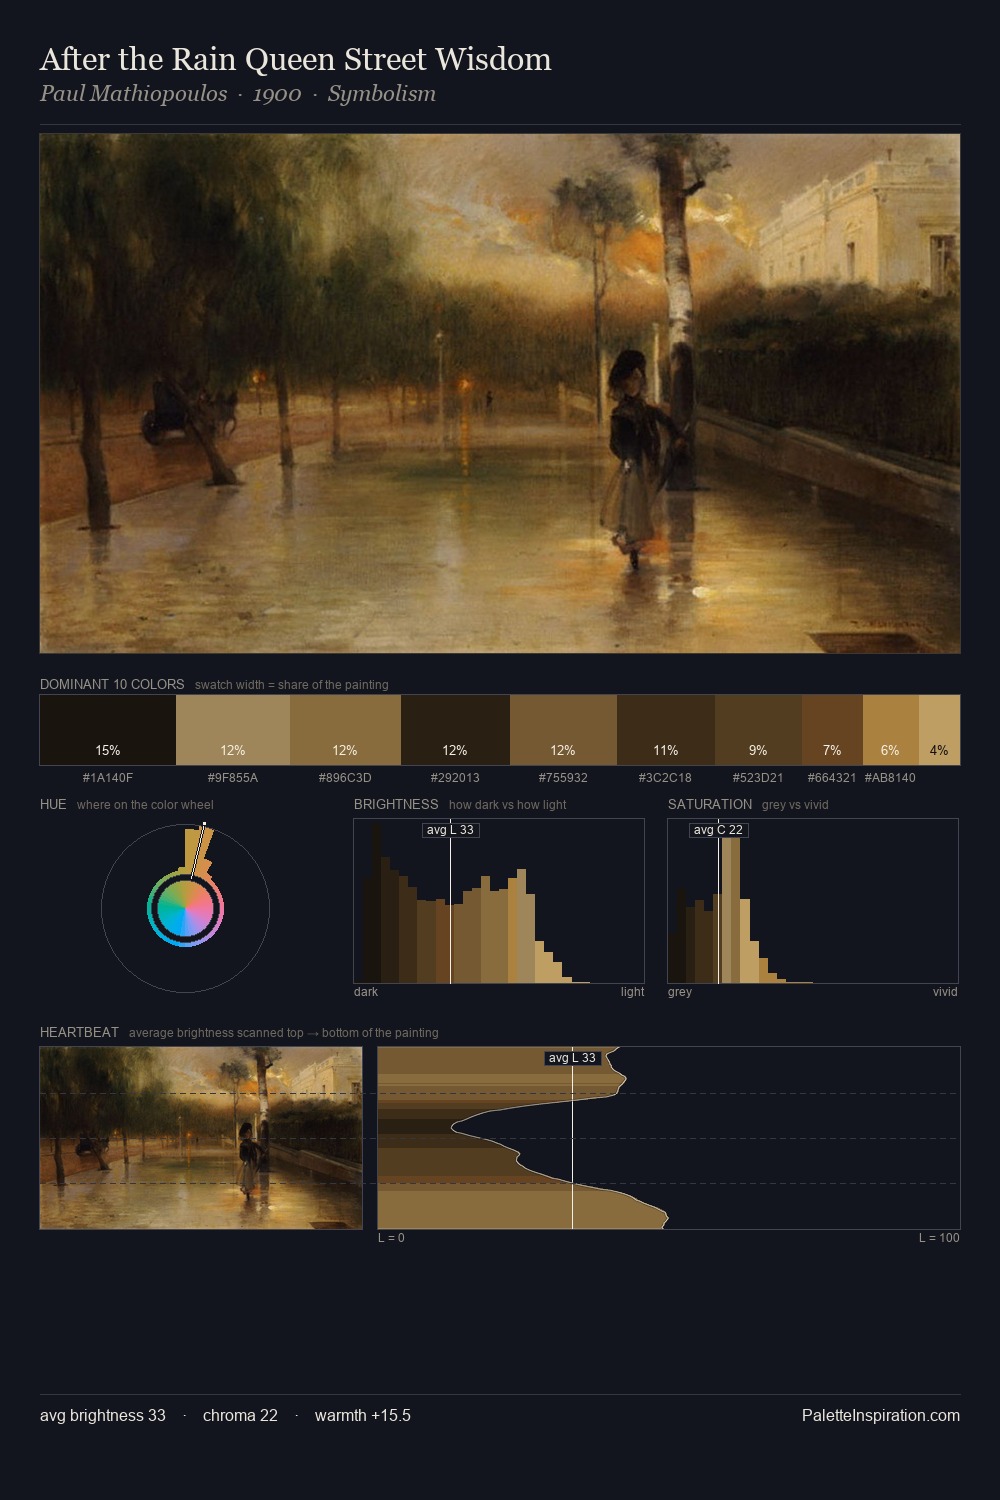Select the artist name Paul Mathiopoulos

133,94
